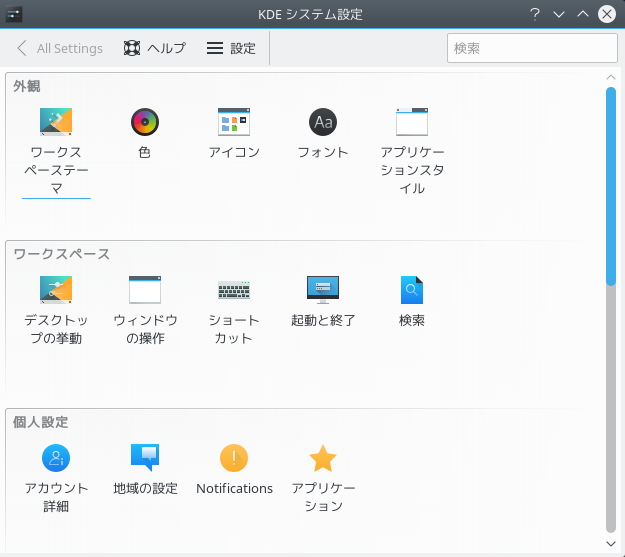Click the 検索 search input field

coord(532,48)
